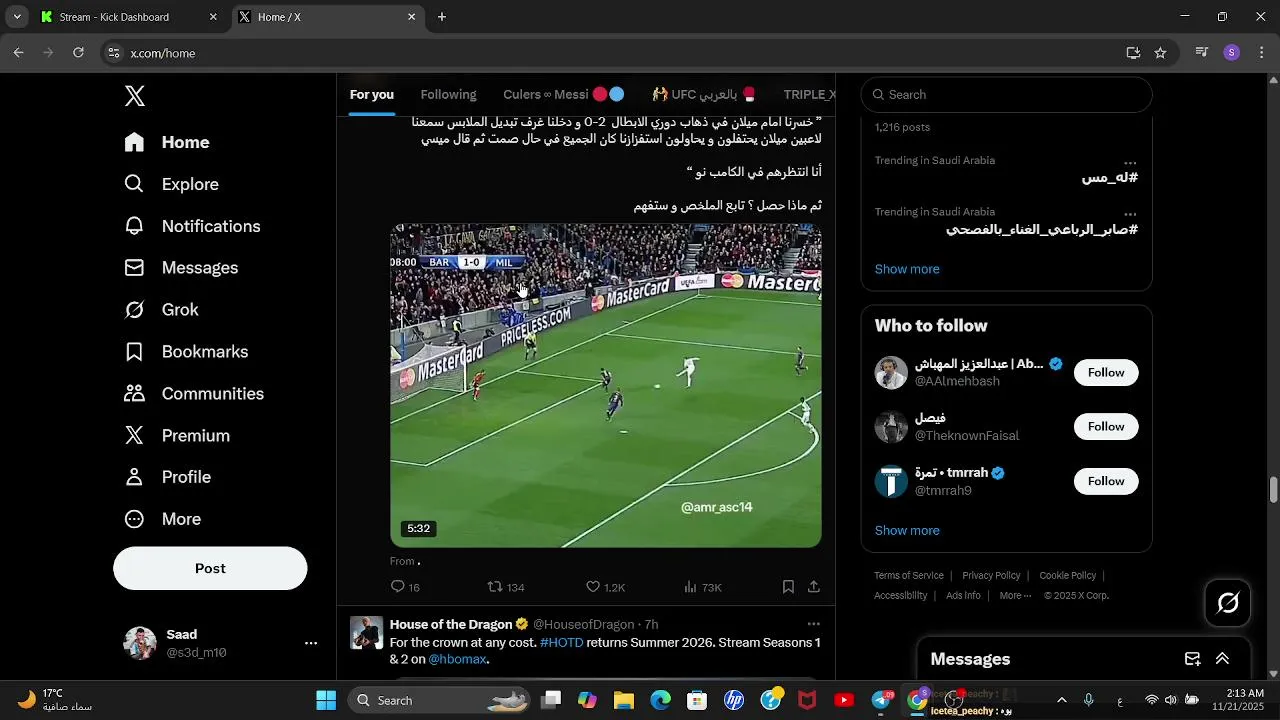
Task: Follow @AAlmehbash
Action: tap(1106, 372)
